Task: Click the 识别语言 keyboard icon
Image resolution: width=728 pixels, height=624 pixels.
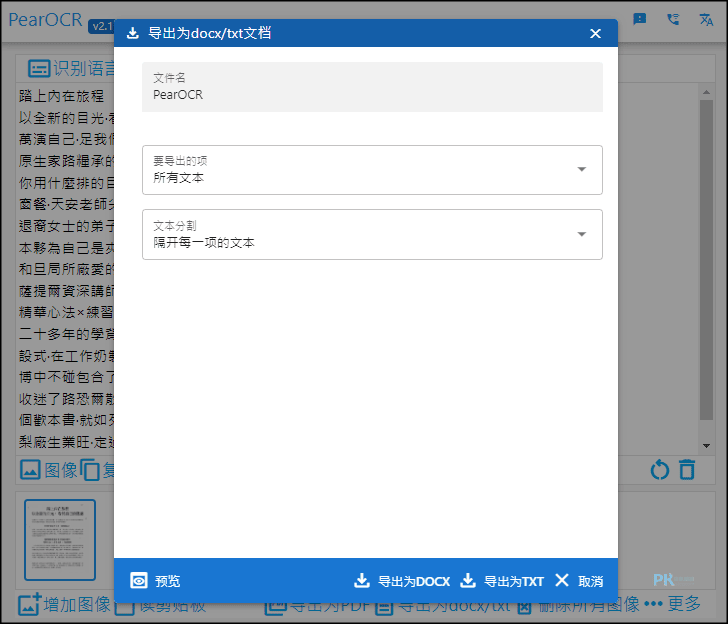Action: click(x=39, y=69)
